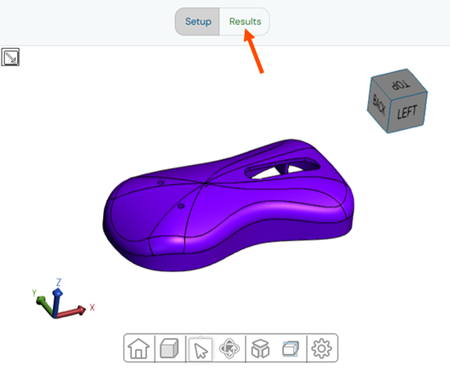Click the X axis of triad
The width and height of the screenshot is (450, 369).
tap(72, 312)
